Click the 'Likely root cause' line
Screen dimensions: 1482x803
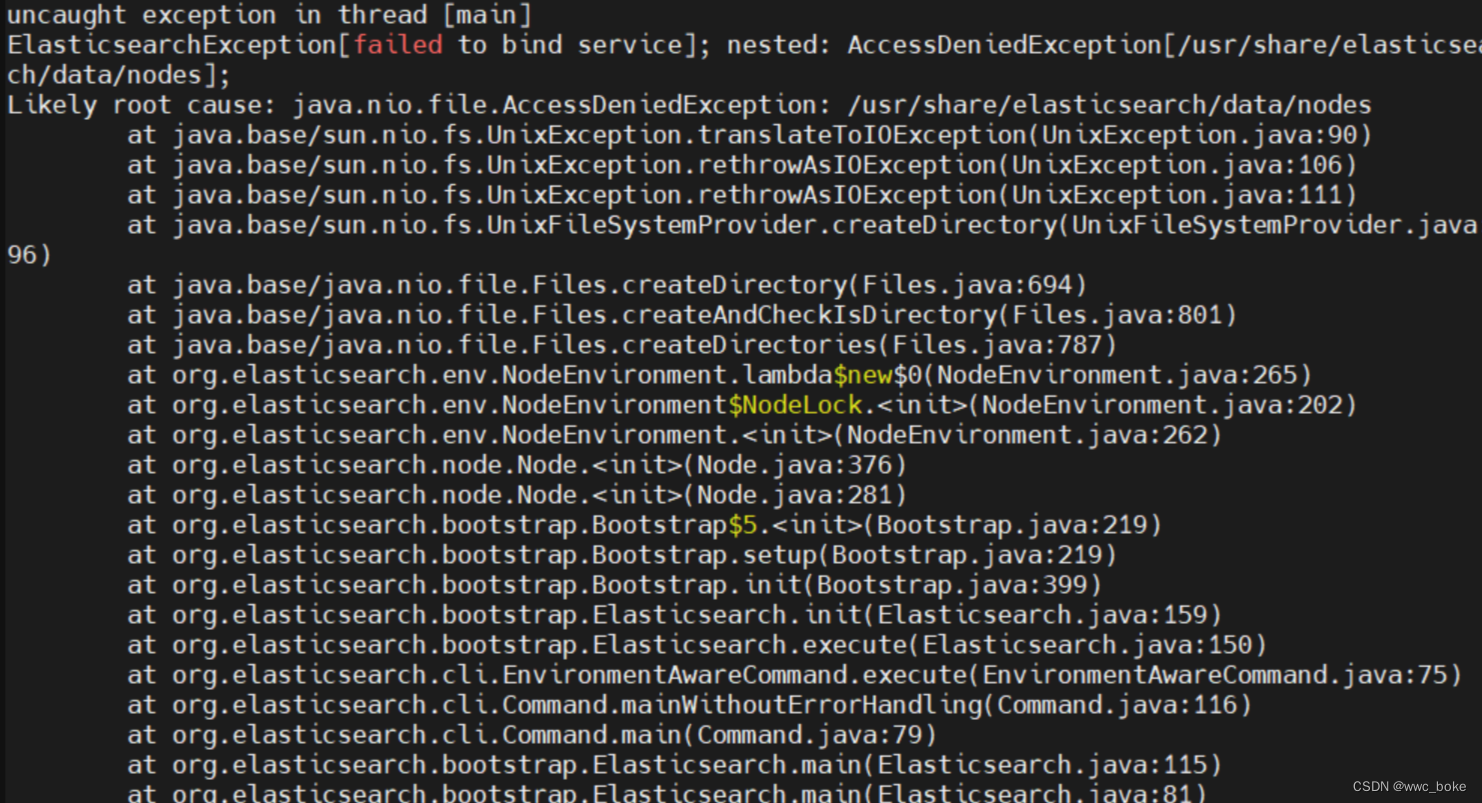(690, 105)
